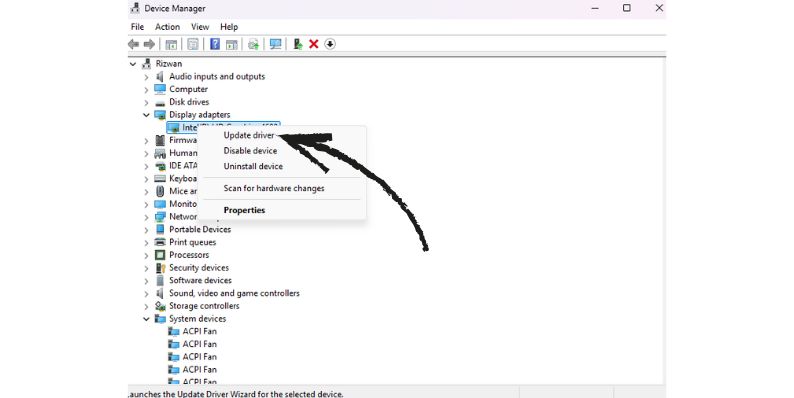
Task: Select Uninstall device in the context menu
Action: 253,166
